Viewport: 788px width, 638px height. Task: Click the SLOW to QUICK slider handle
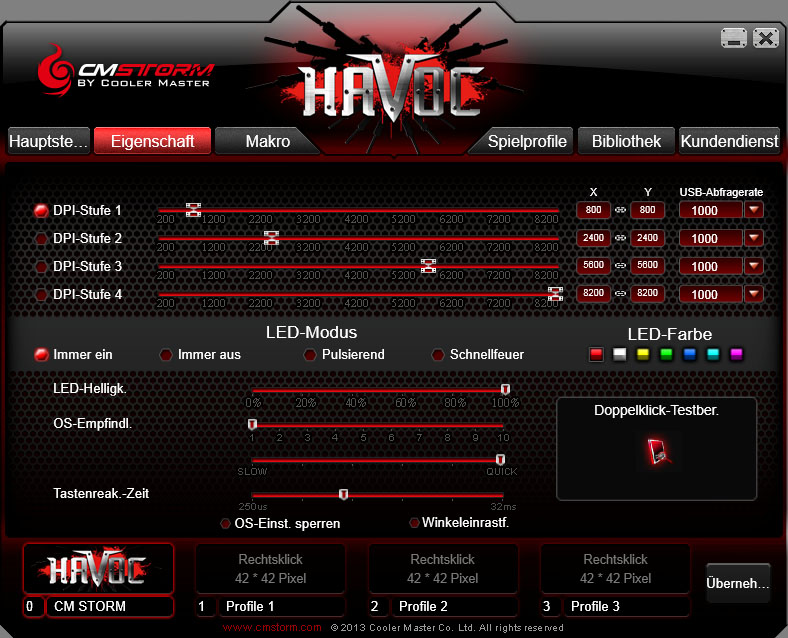coord(501,459)
